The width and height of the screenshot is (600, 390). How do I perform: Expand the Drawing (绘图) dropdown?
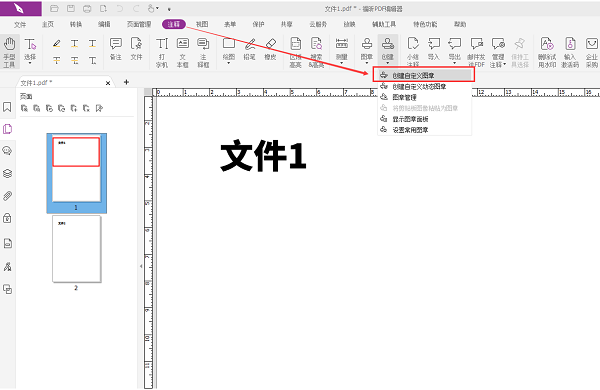click(x=229, y=63)
